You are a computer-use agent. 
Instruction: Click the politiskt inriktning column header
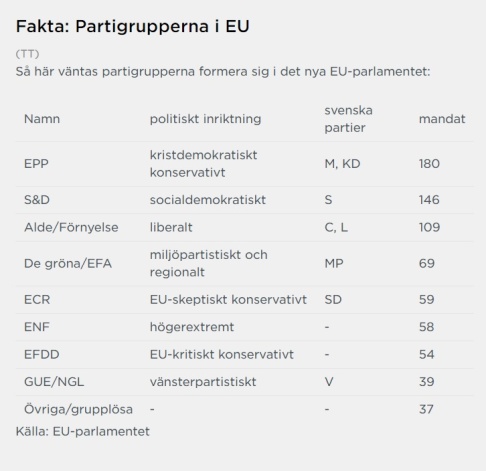click(x=205, y=119)
